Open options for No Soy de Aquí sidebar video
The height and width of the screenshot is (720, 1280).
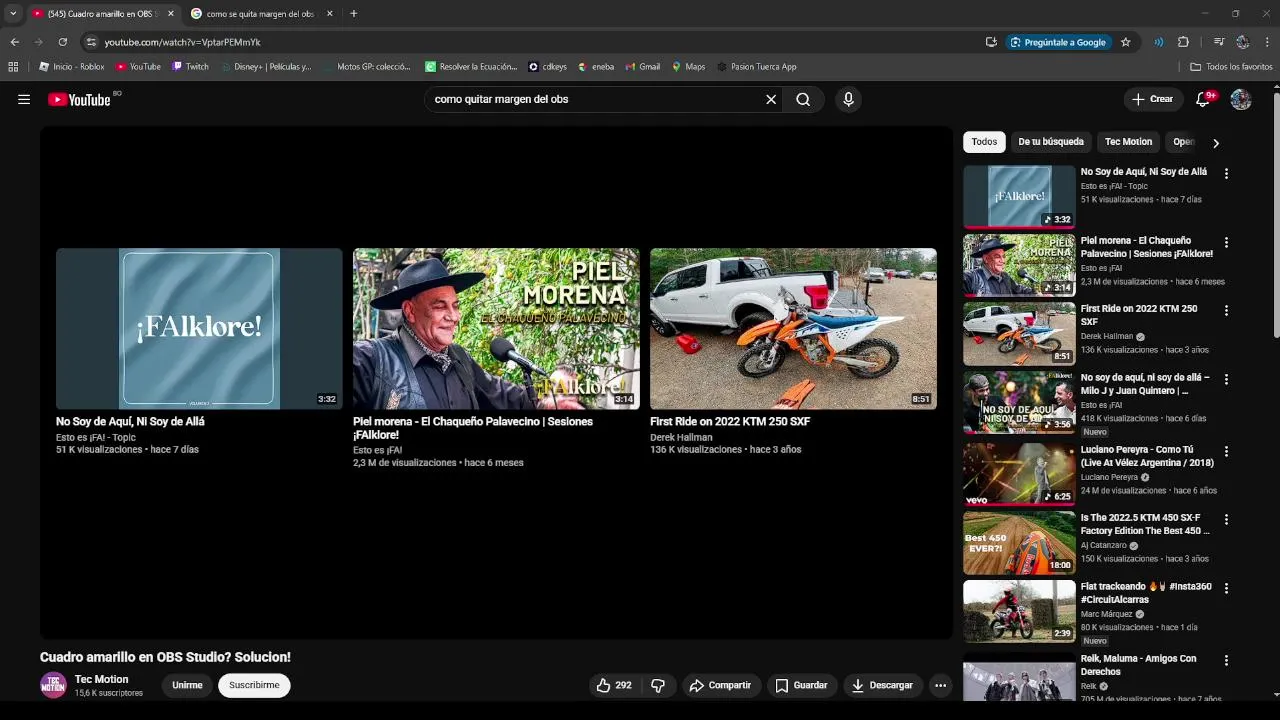click(x=1226, y=174)
